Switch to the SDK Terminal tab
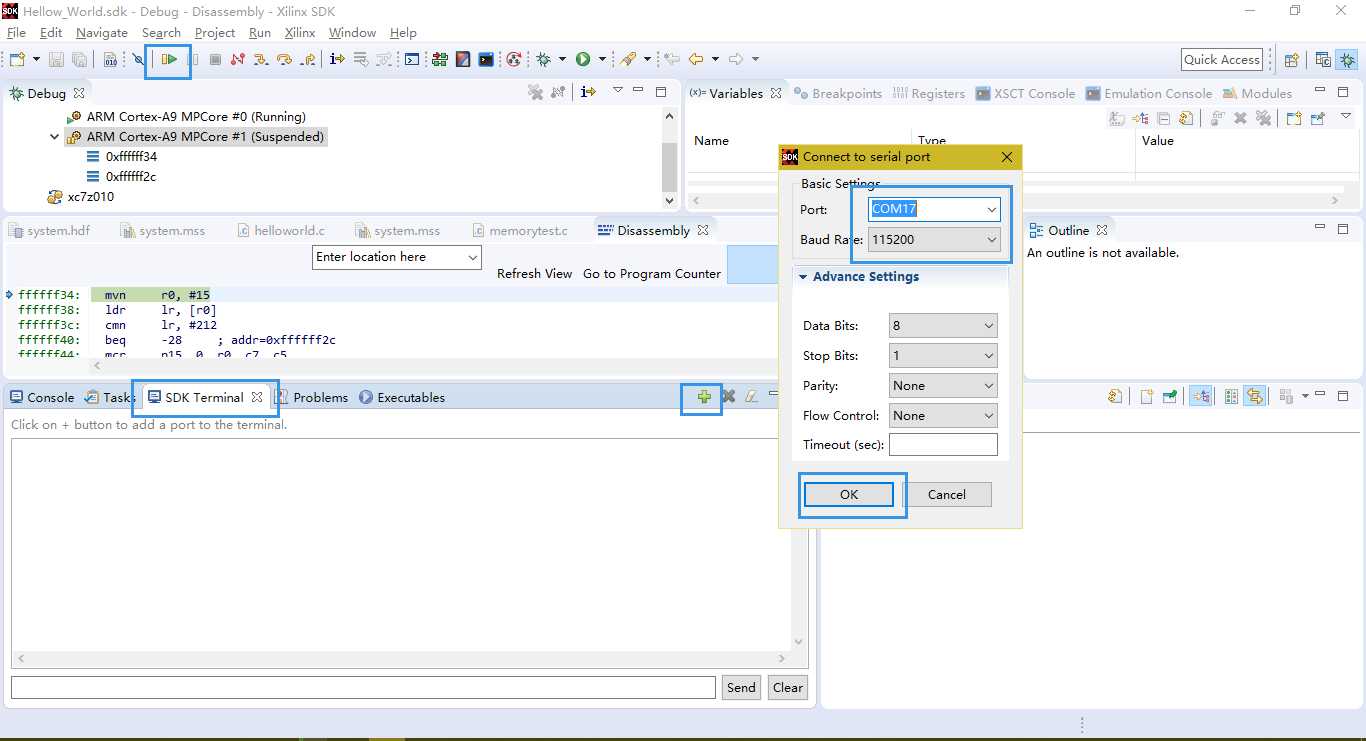Image resolution: width=1366 pixels, height=741 pixels. point(205,397)
